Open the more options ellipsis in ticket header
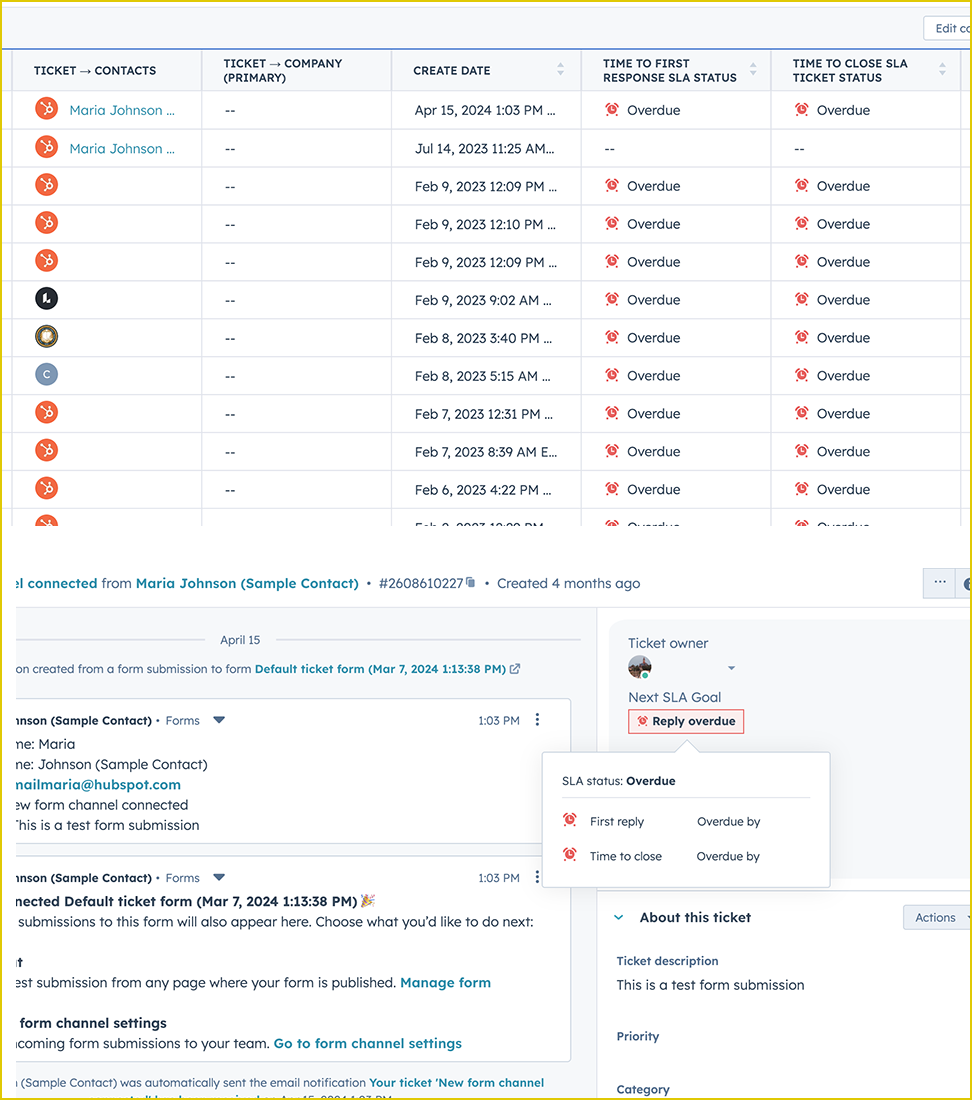This screenshot has width=972, height=1100. [x=939, y=582]
